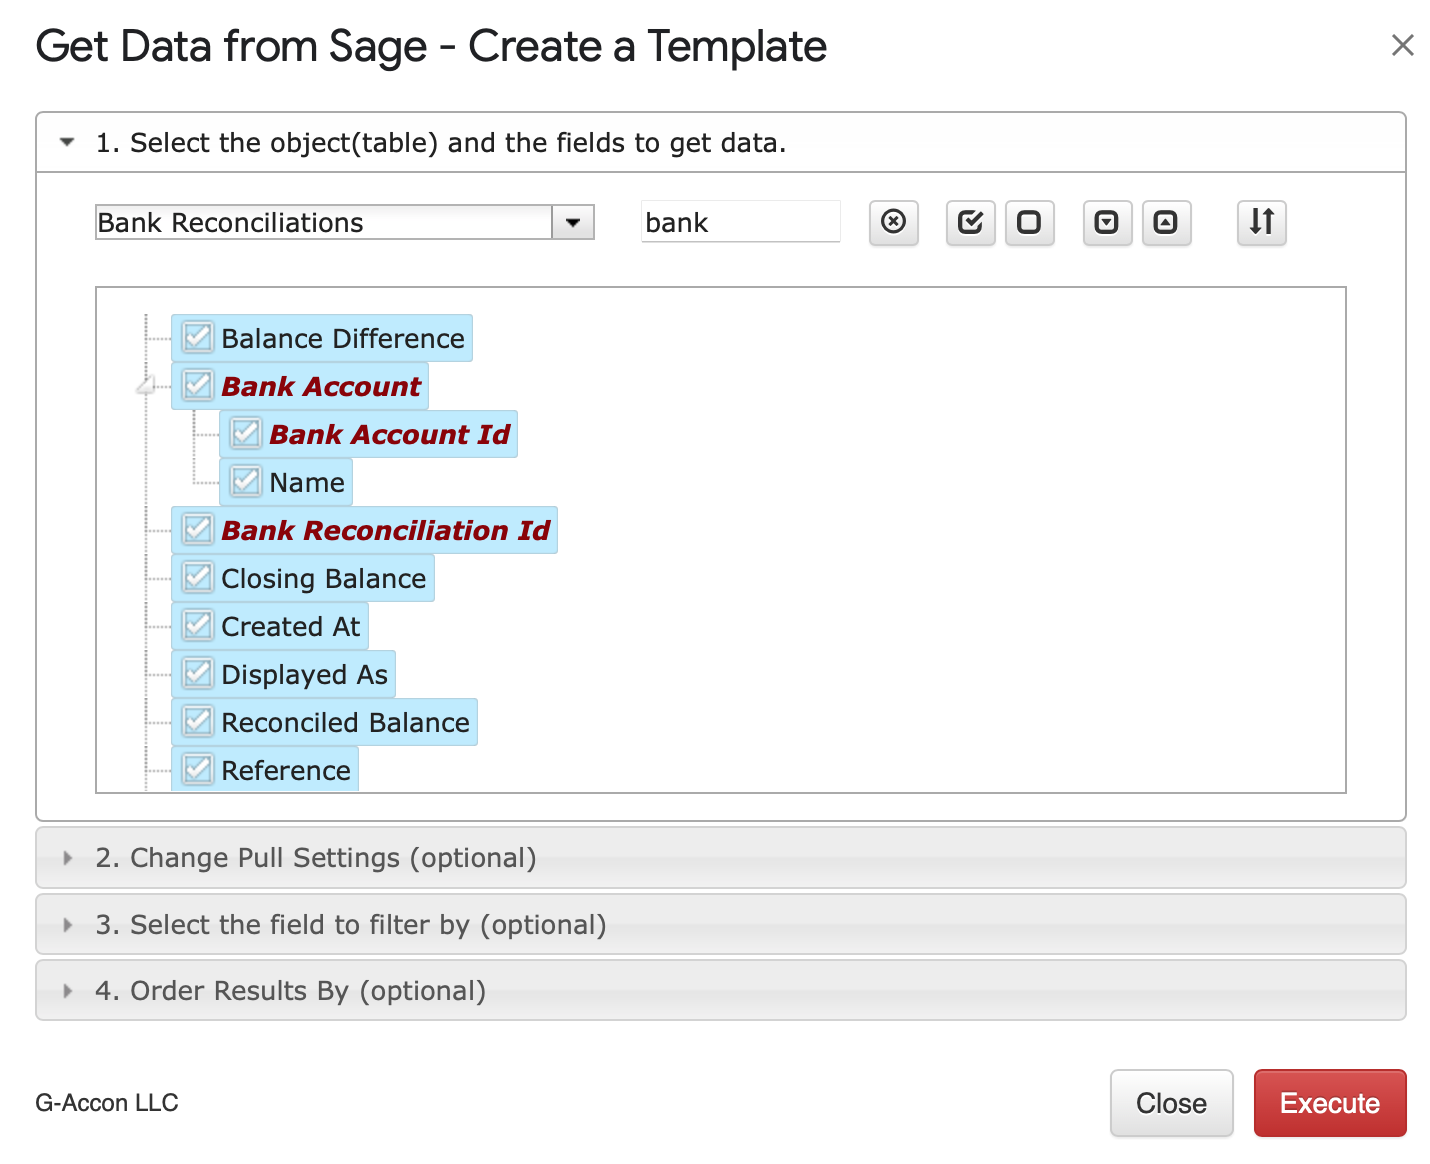Toggle the Name field checkbox
The width and height of the screenshot is (1430, 1164).
[x=246, y=481]
